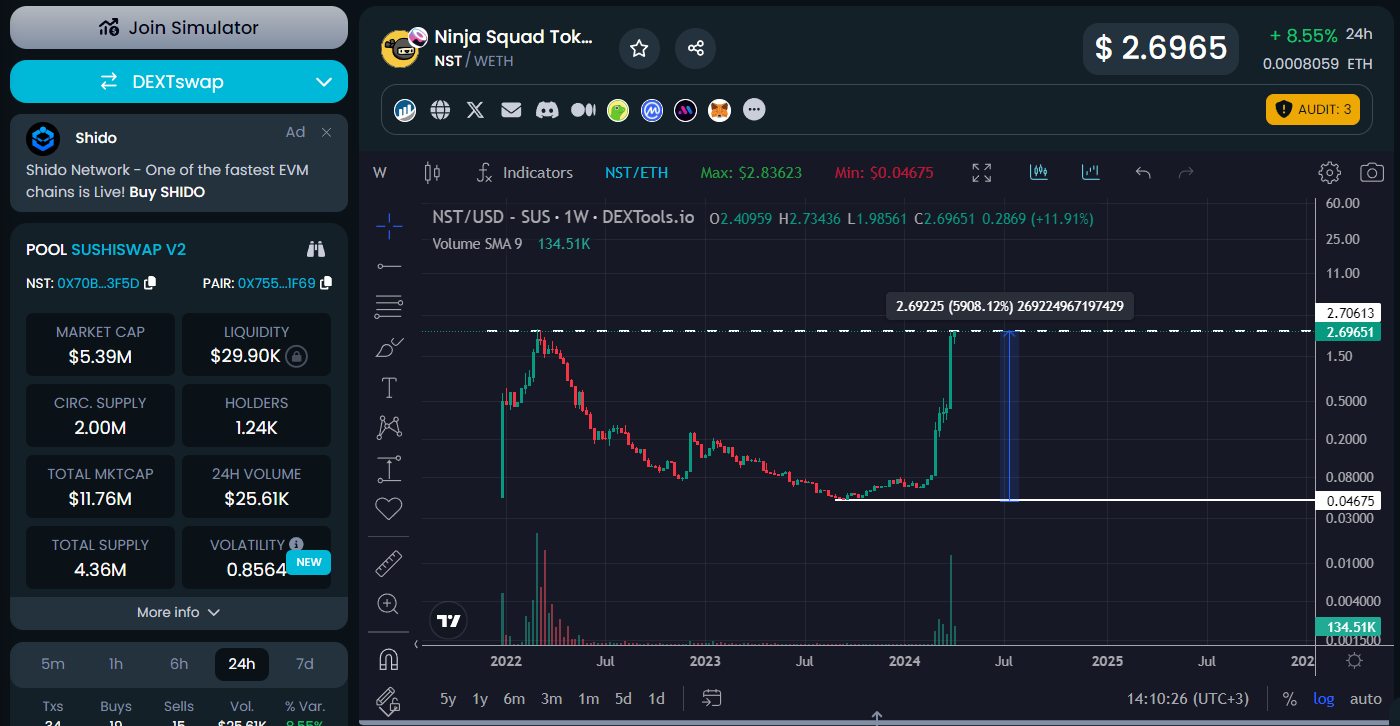Select the crosshair cursor tool
1400x726 pixels.
coord(389,224)
